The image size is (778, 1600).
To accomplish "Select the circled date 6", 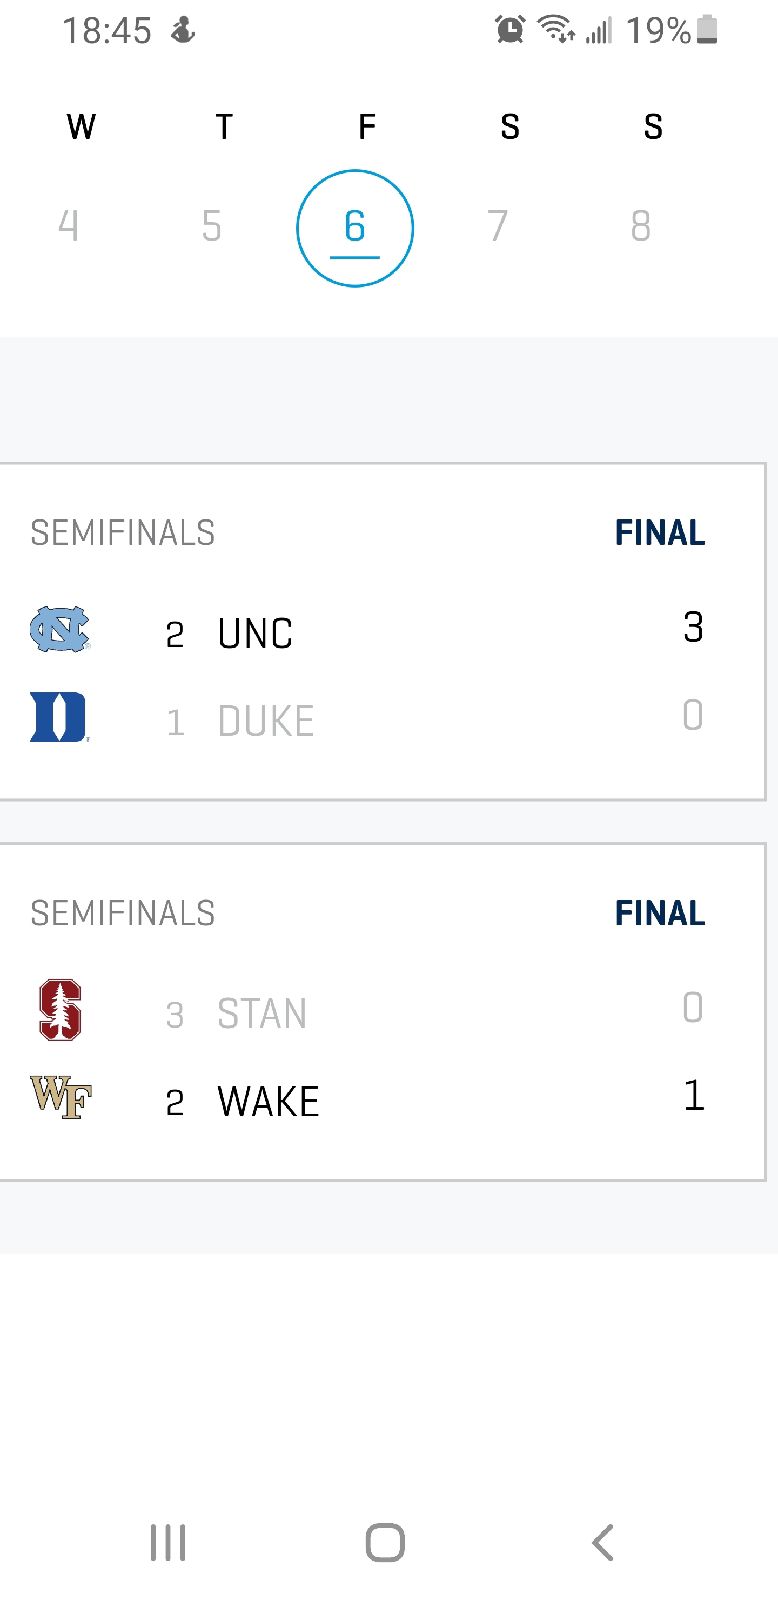I will [x=355, y=228].
